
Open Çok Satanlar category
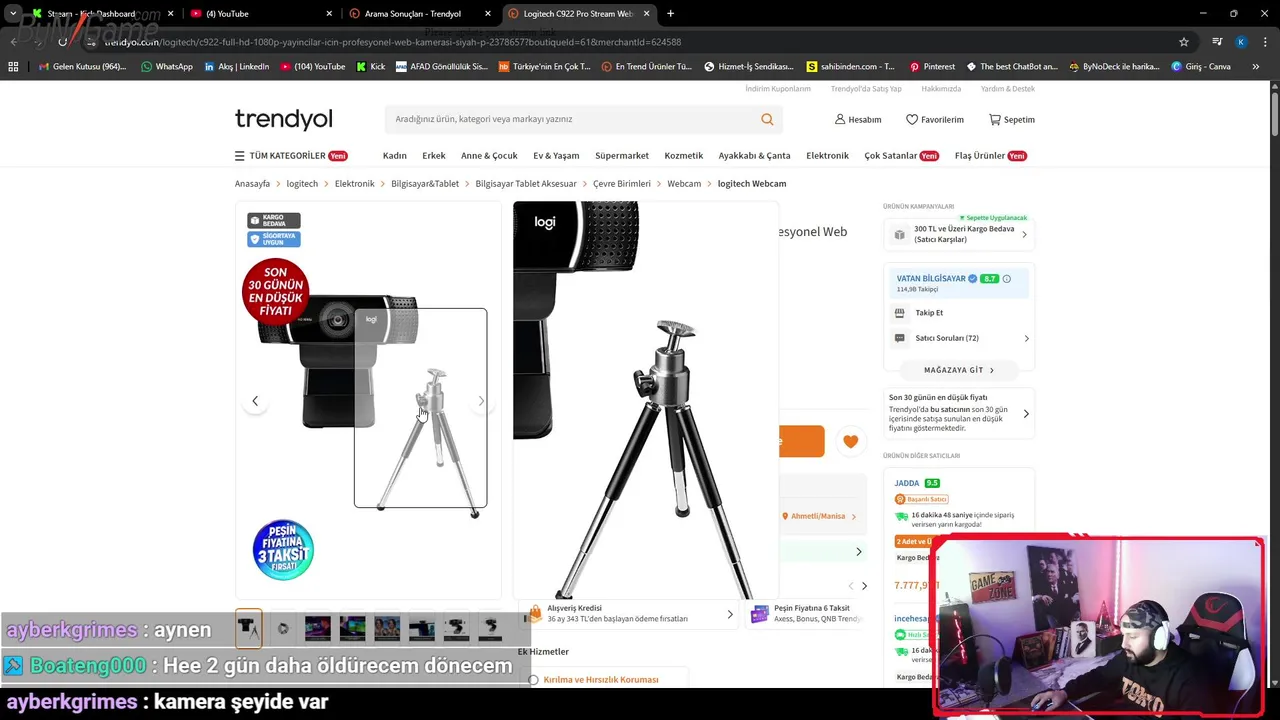coord(901,156)
